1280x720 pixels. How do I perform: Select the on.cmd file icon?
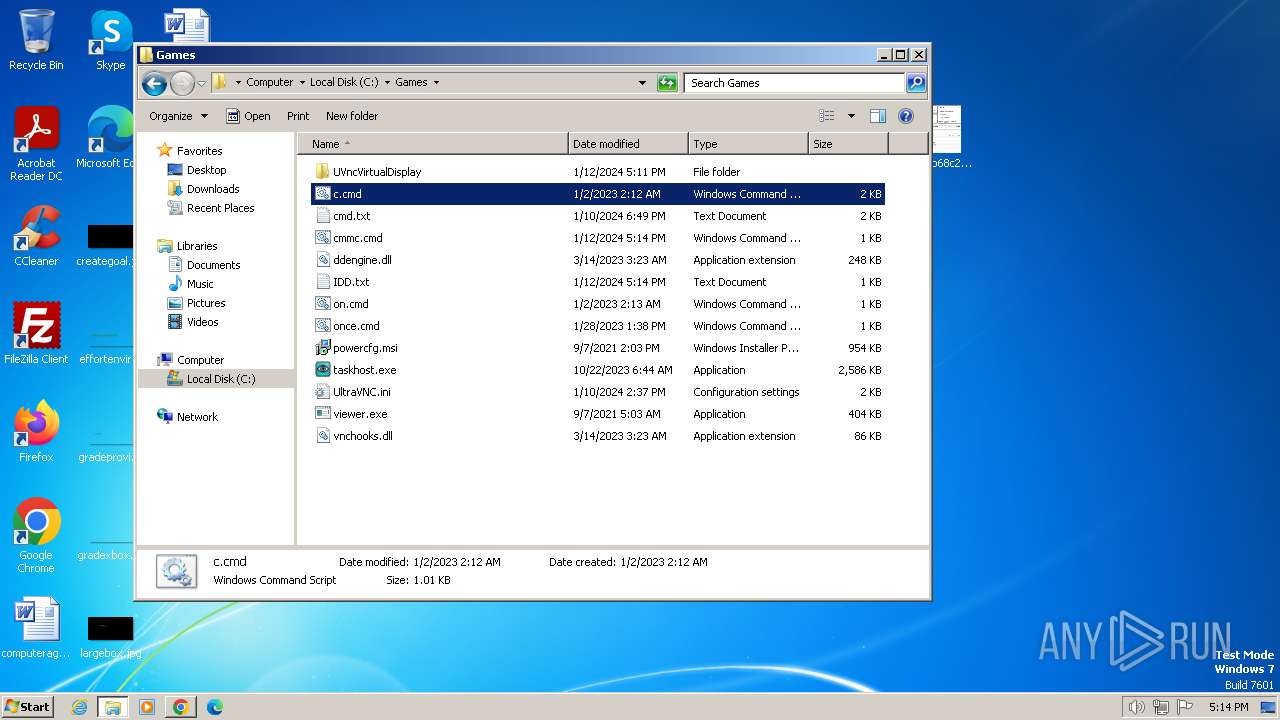322,304
